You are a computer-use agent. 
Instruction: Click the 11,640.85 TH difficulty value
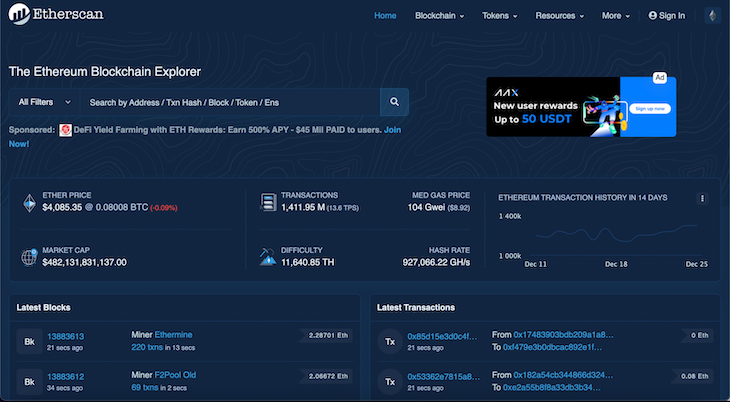coord(307,262)
